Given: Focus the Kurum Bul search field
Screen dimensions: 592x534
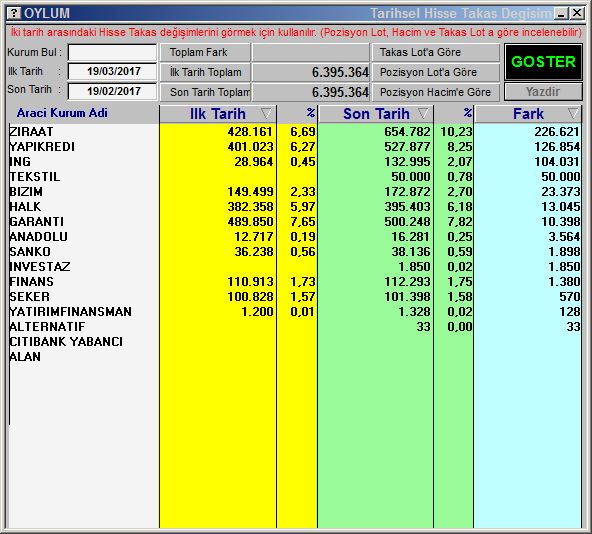Looking at the screenshot, I should tap(112, 52).
